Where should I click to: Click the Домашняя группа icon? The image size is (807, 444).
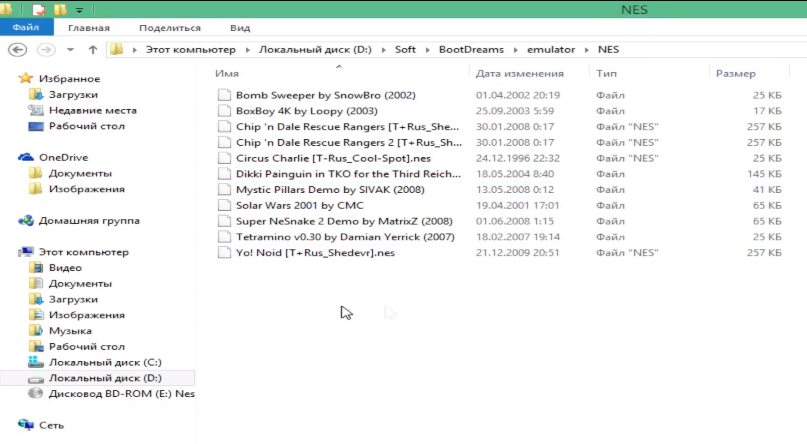tap(26, 221)
